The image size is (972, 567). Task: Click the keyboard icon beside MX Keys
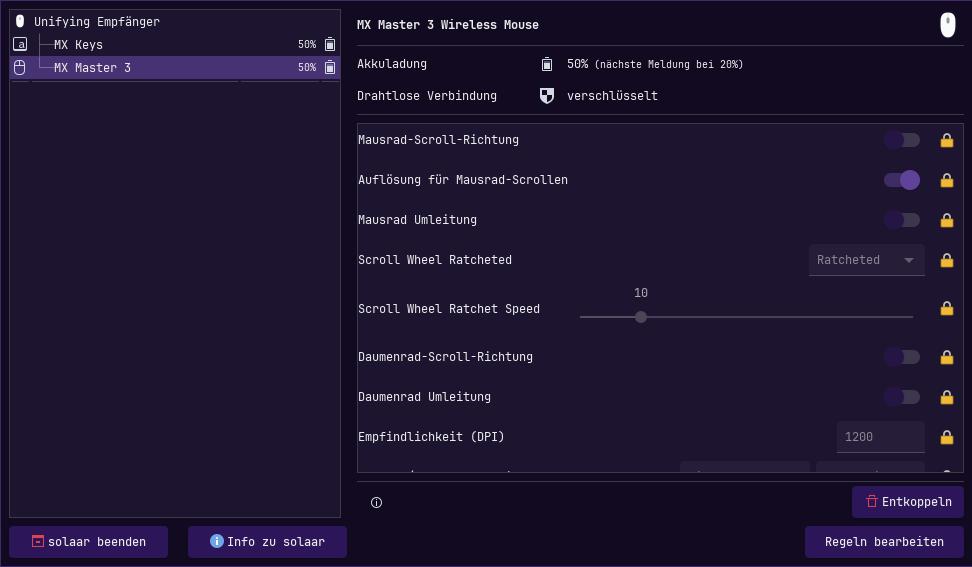click(20, 44)
